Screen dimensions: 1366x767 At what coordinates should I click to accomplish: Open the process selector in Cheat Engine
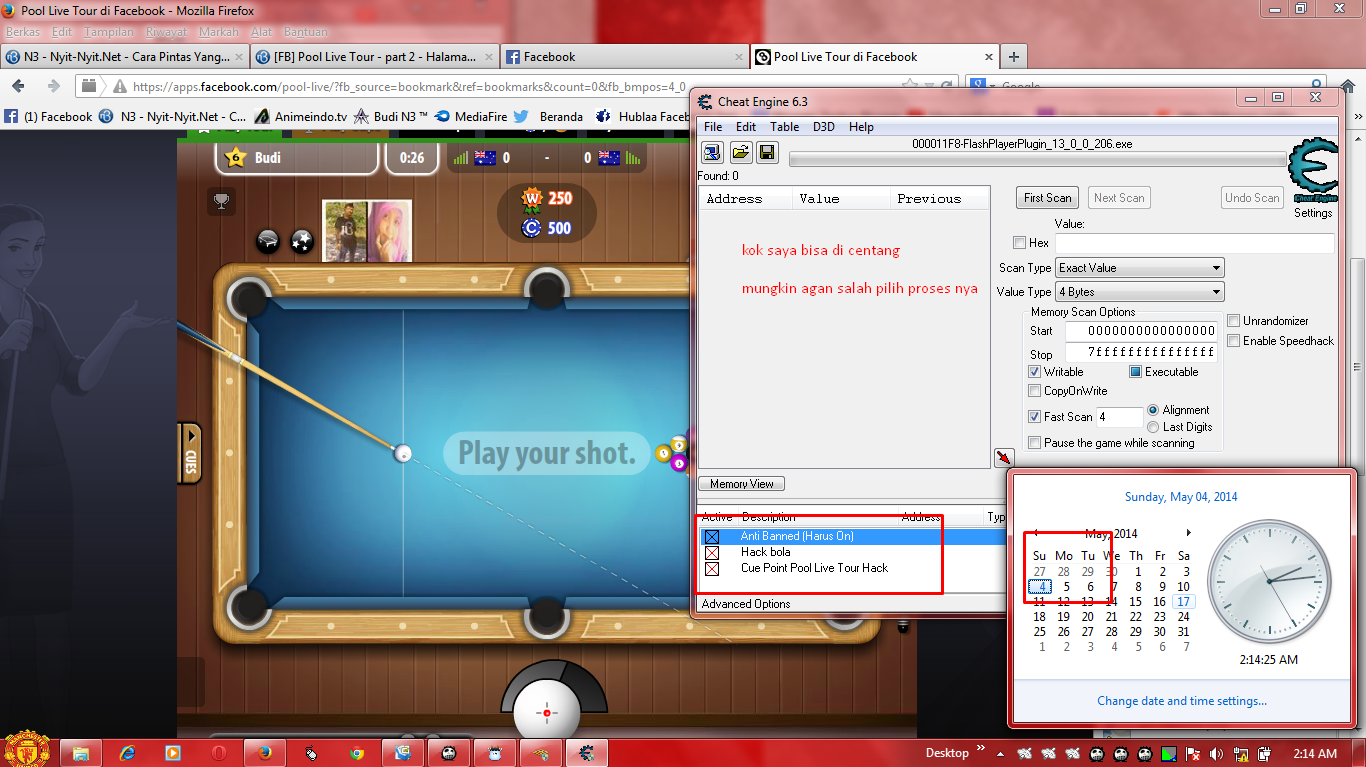click(x=712, y=152)
